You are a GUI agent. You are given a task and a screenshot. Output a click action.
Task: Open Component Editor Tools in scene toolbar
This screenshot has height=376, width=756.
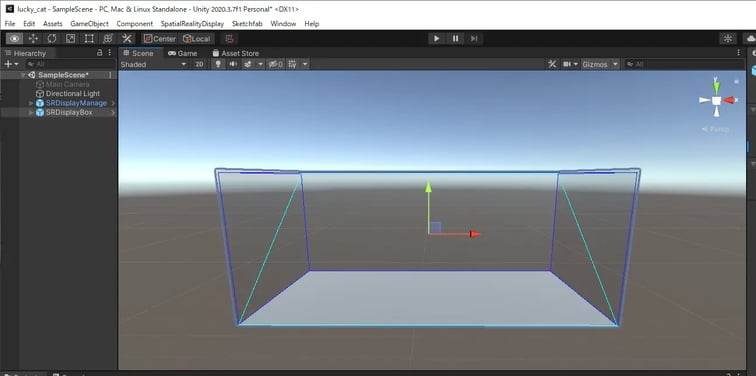553,64
